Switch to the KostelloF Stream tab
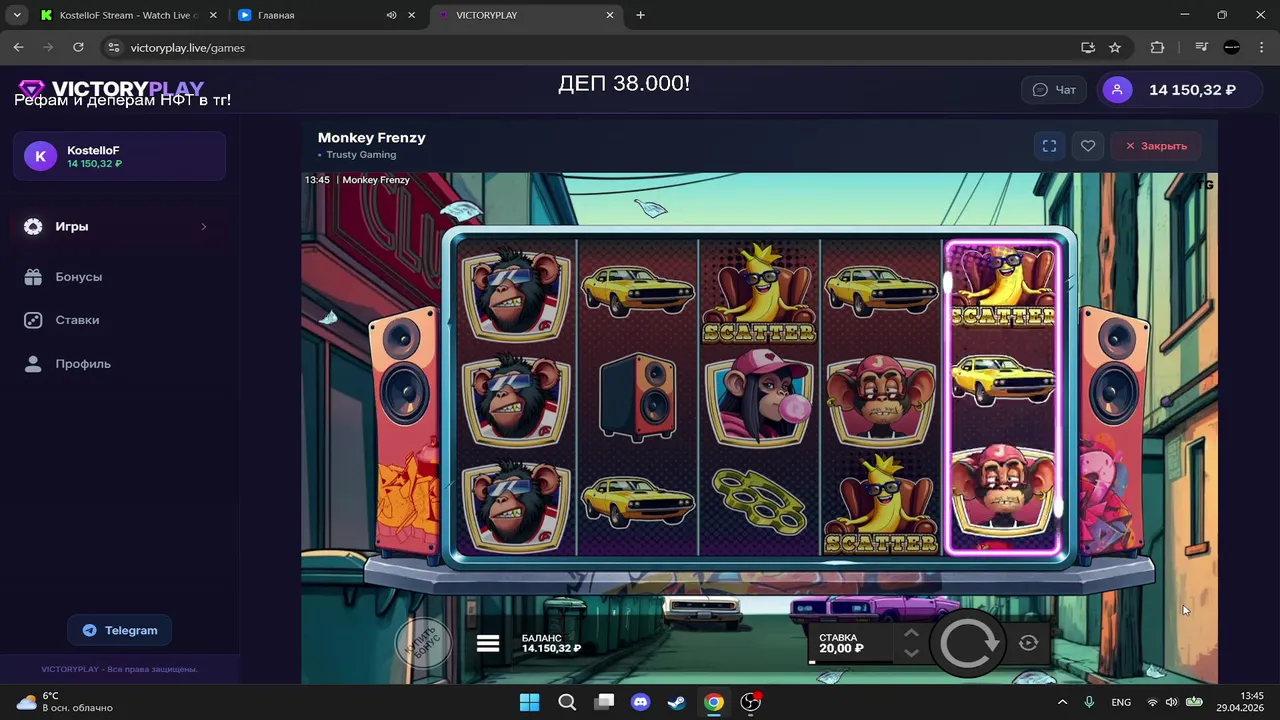1280x720 pixels. (x=128, y=15)
